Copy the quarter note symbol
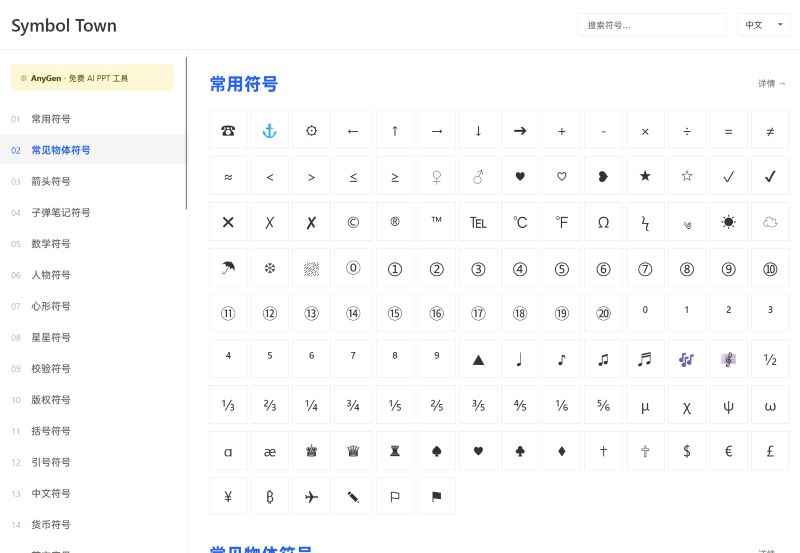Screen dimensions: 800x553 click(x=520, y=359)
